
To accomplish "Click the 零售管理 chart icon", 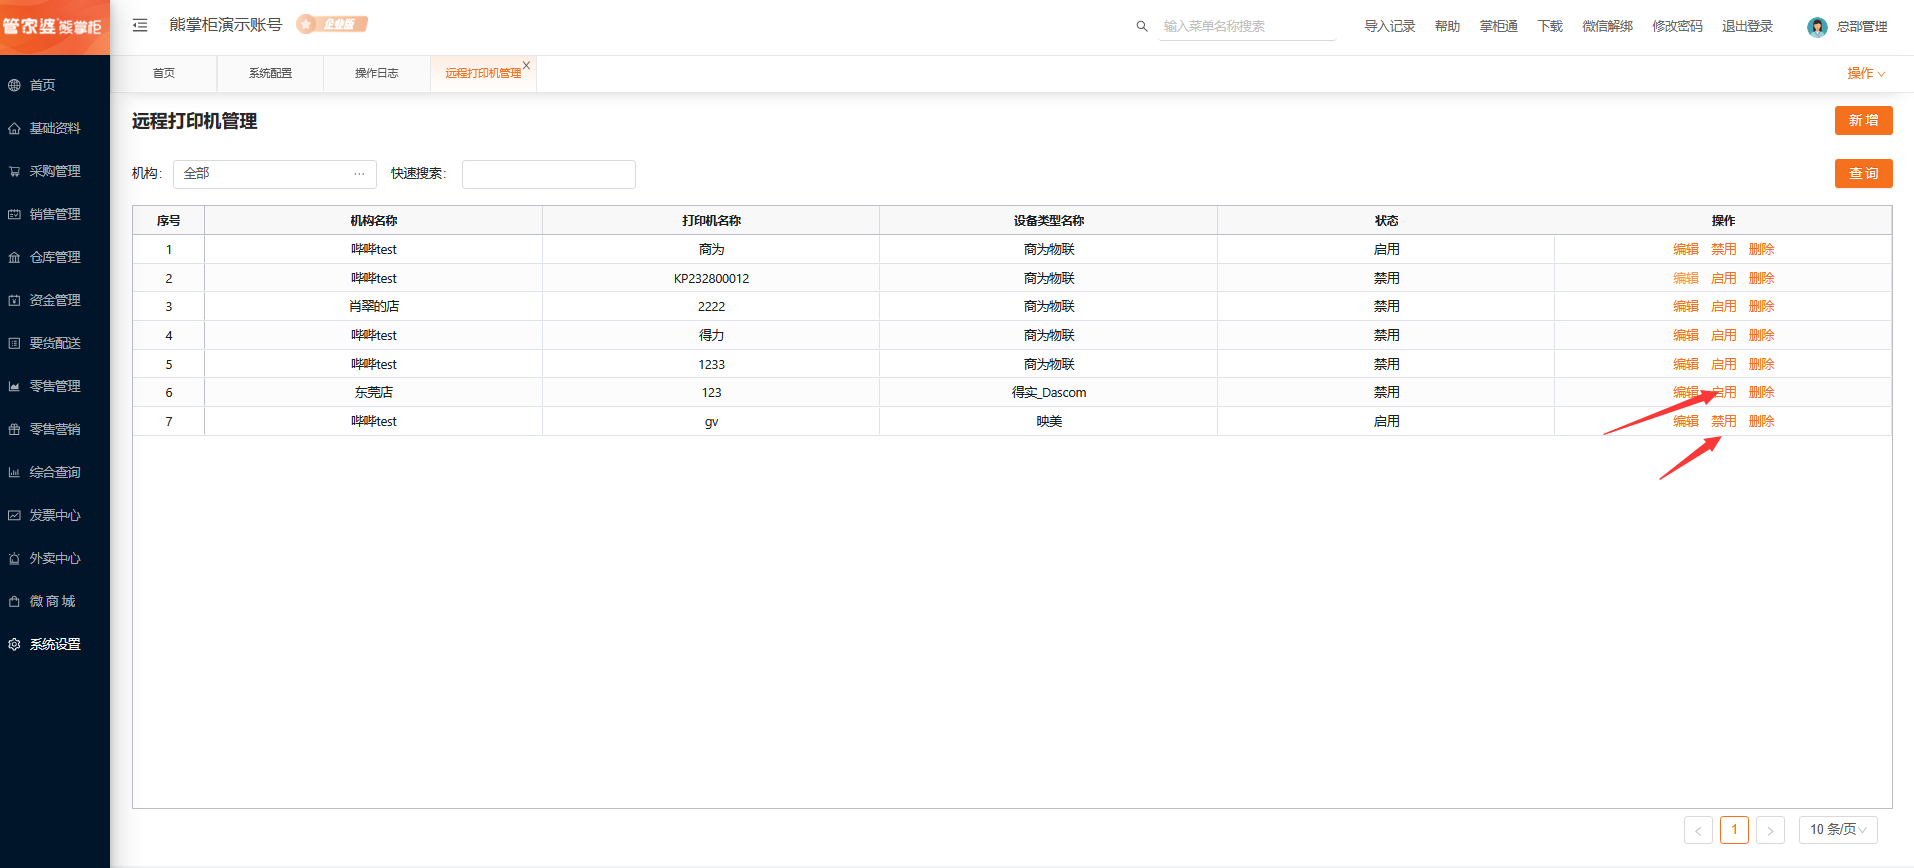I will 14,386.
